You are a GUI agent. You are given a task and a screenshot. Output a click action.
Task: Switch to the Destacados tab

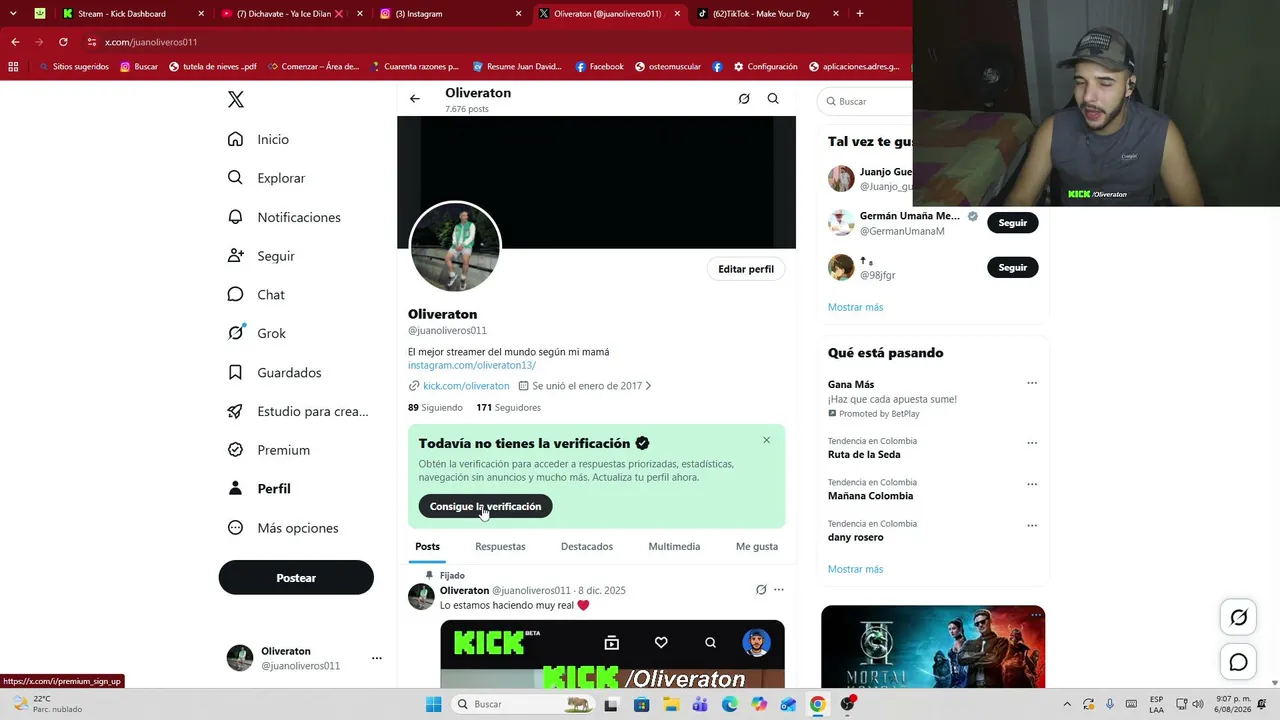pos(587,546)
